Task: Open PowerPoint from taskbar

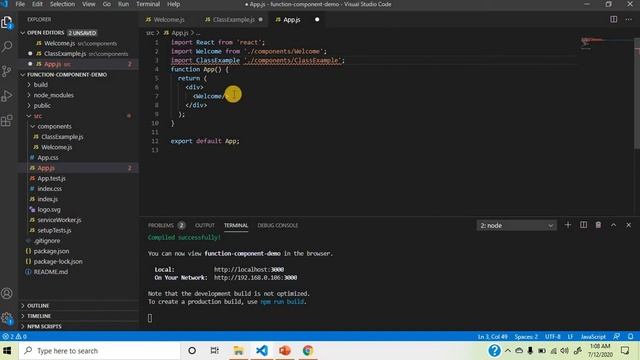Action: (x=285, y=351)
